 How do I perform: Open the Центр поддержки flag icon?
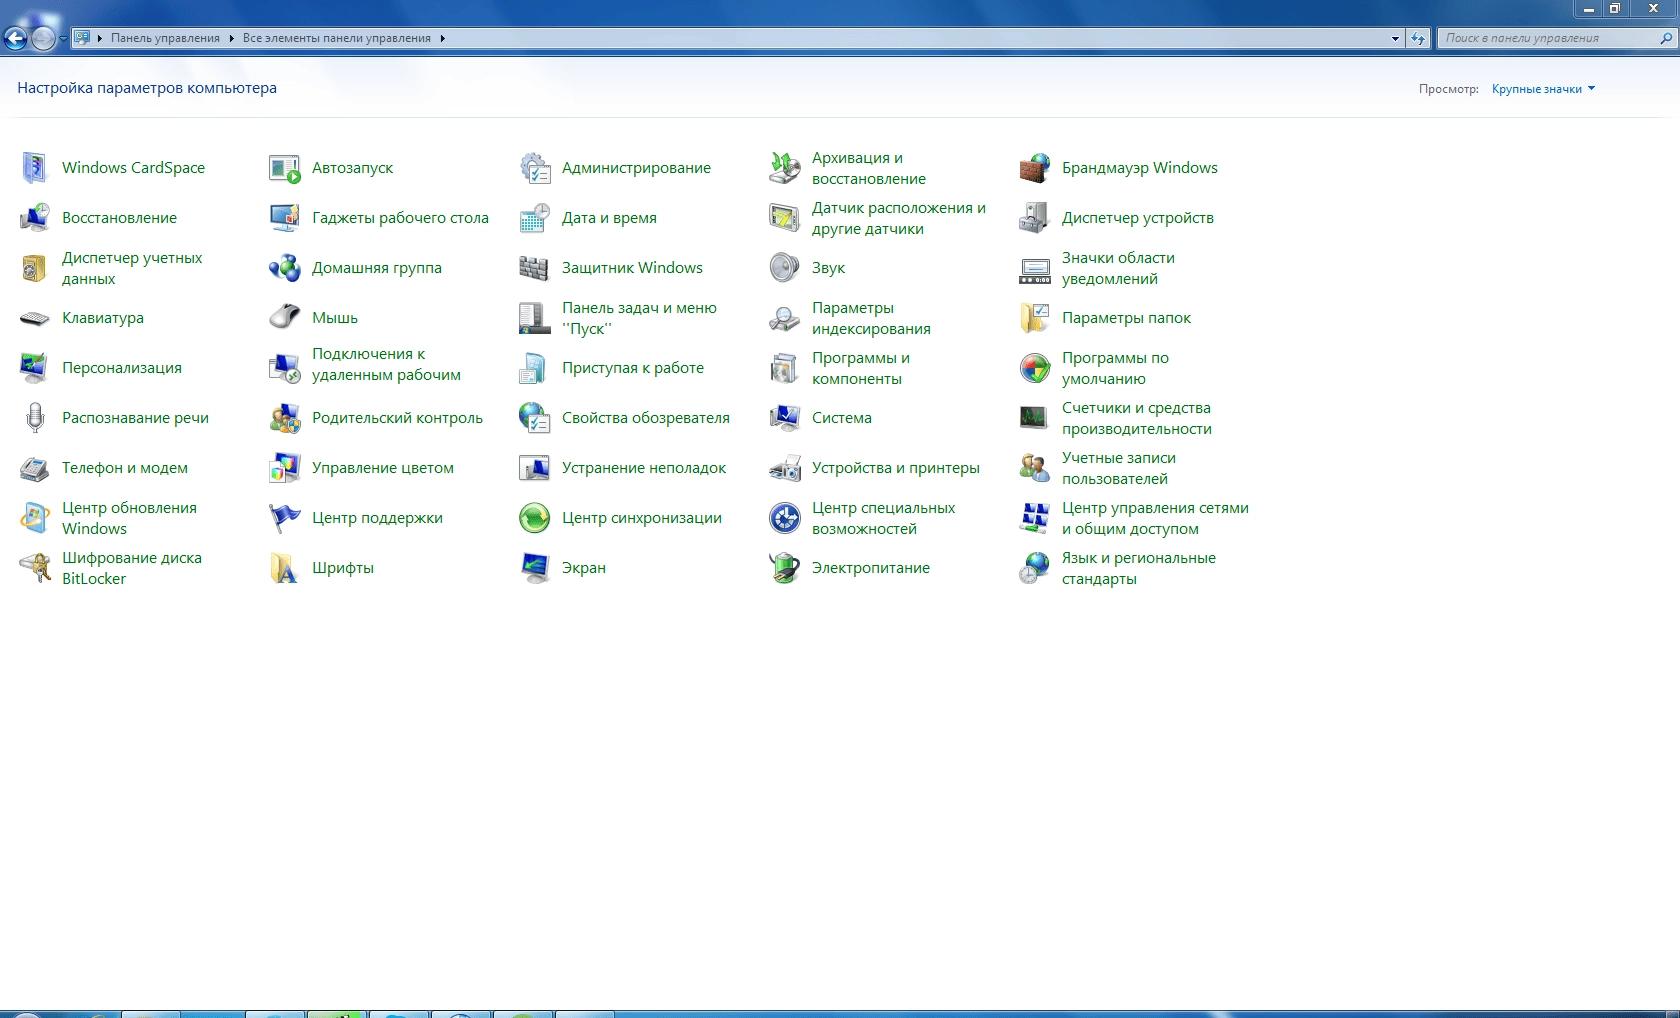click(285, 518)
